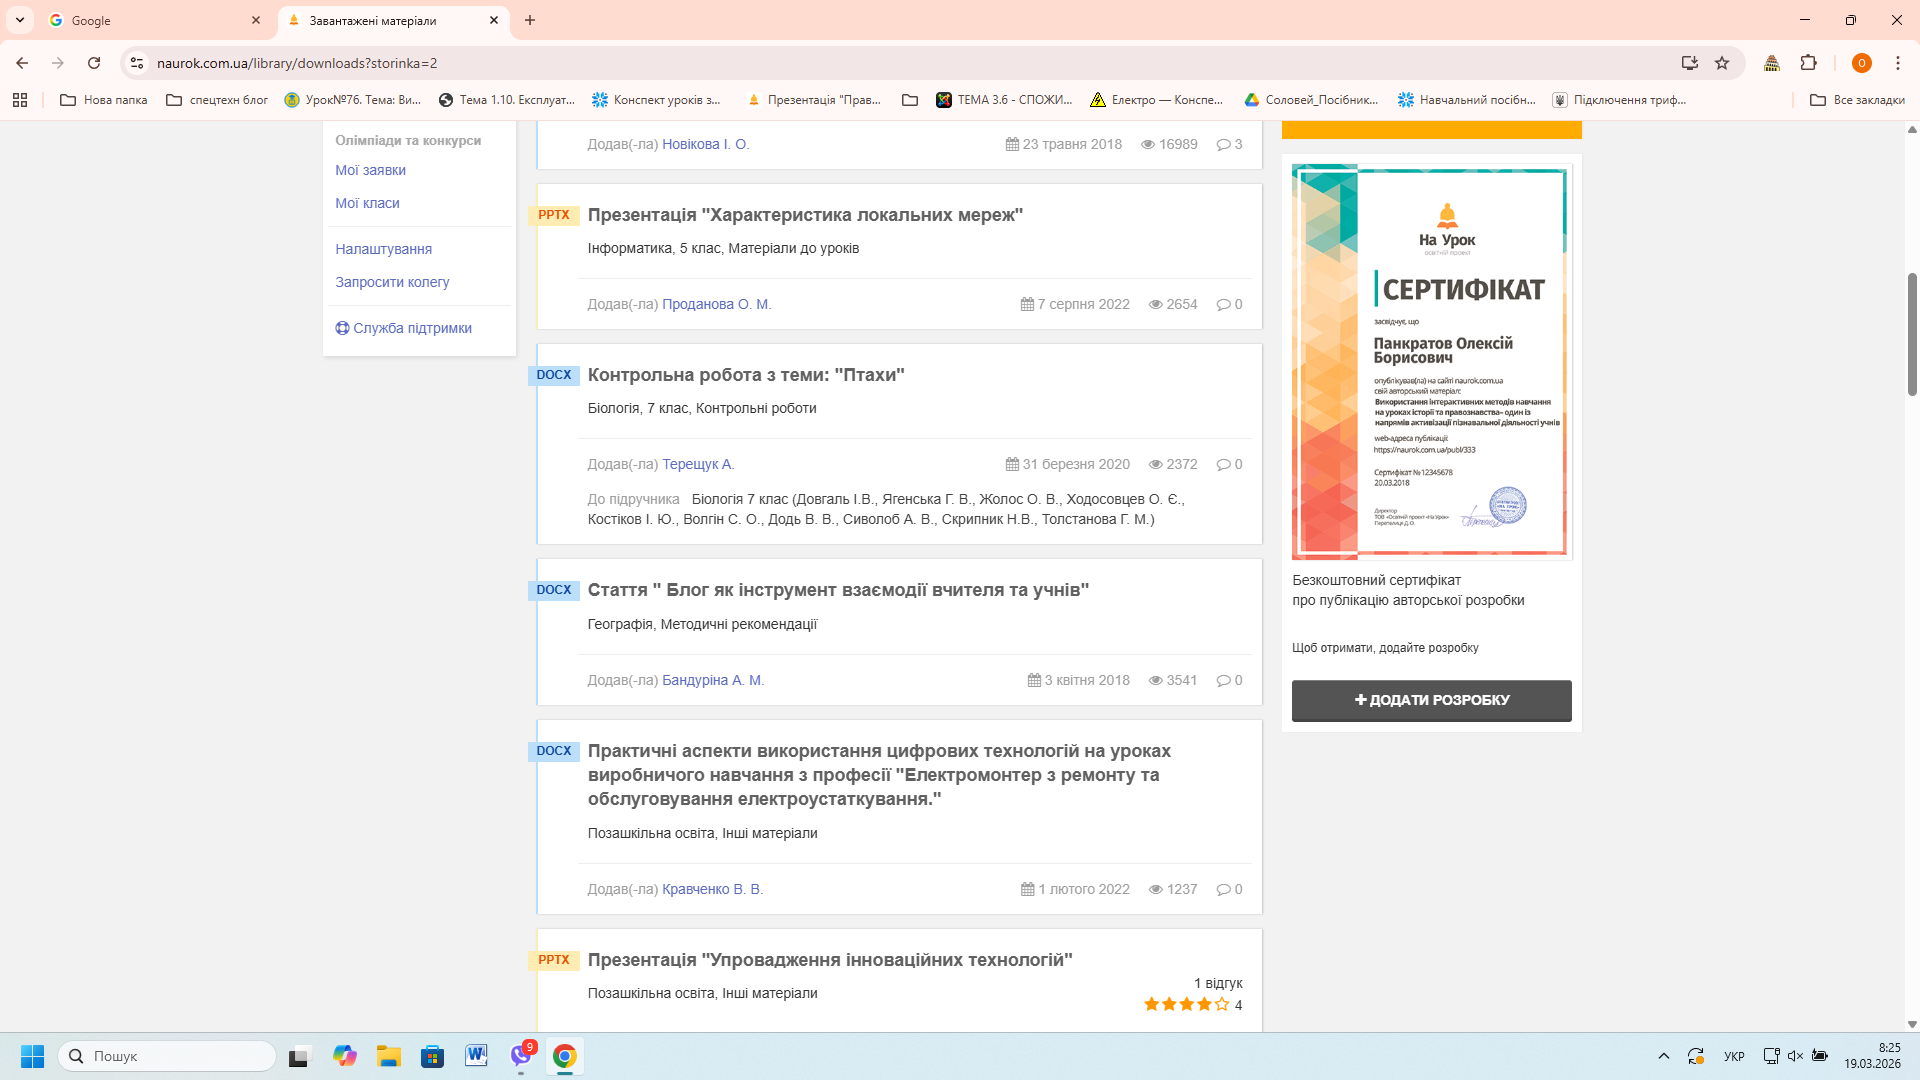Viewport: 1920px width, 1080px height.
Task: Click the bookmark star icon in address bar
Action: click(x=1722, y=63)
